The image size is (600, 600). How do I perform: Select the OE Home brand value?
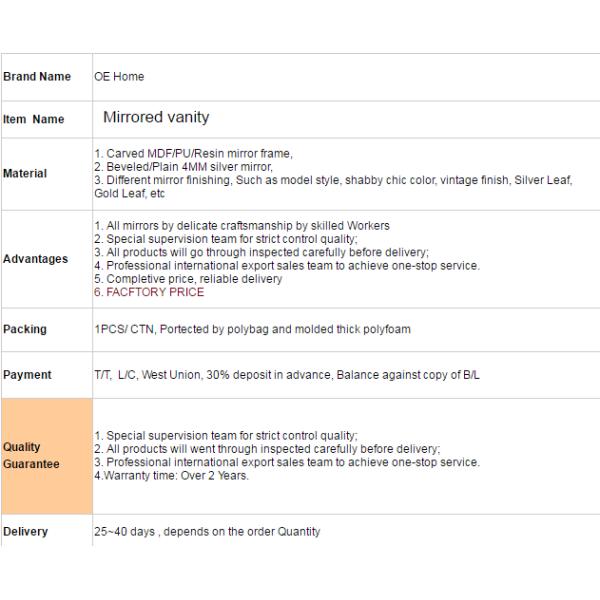point(119,77)
